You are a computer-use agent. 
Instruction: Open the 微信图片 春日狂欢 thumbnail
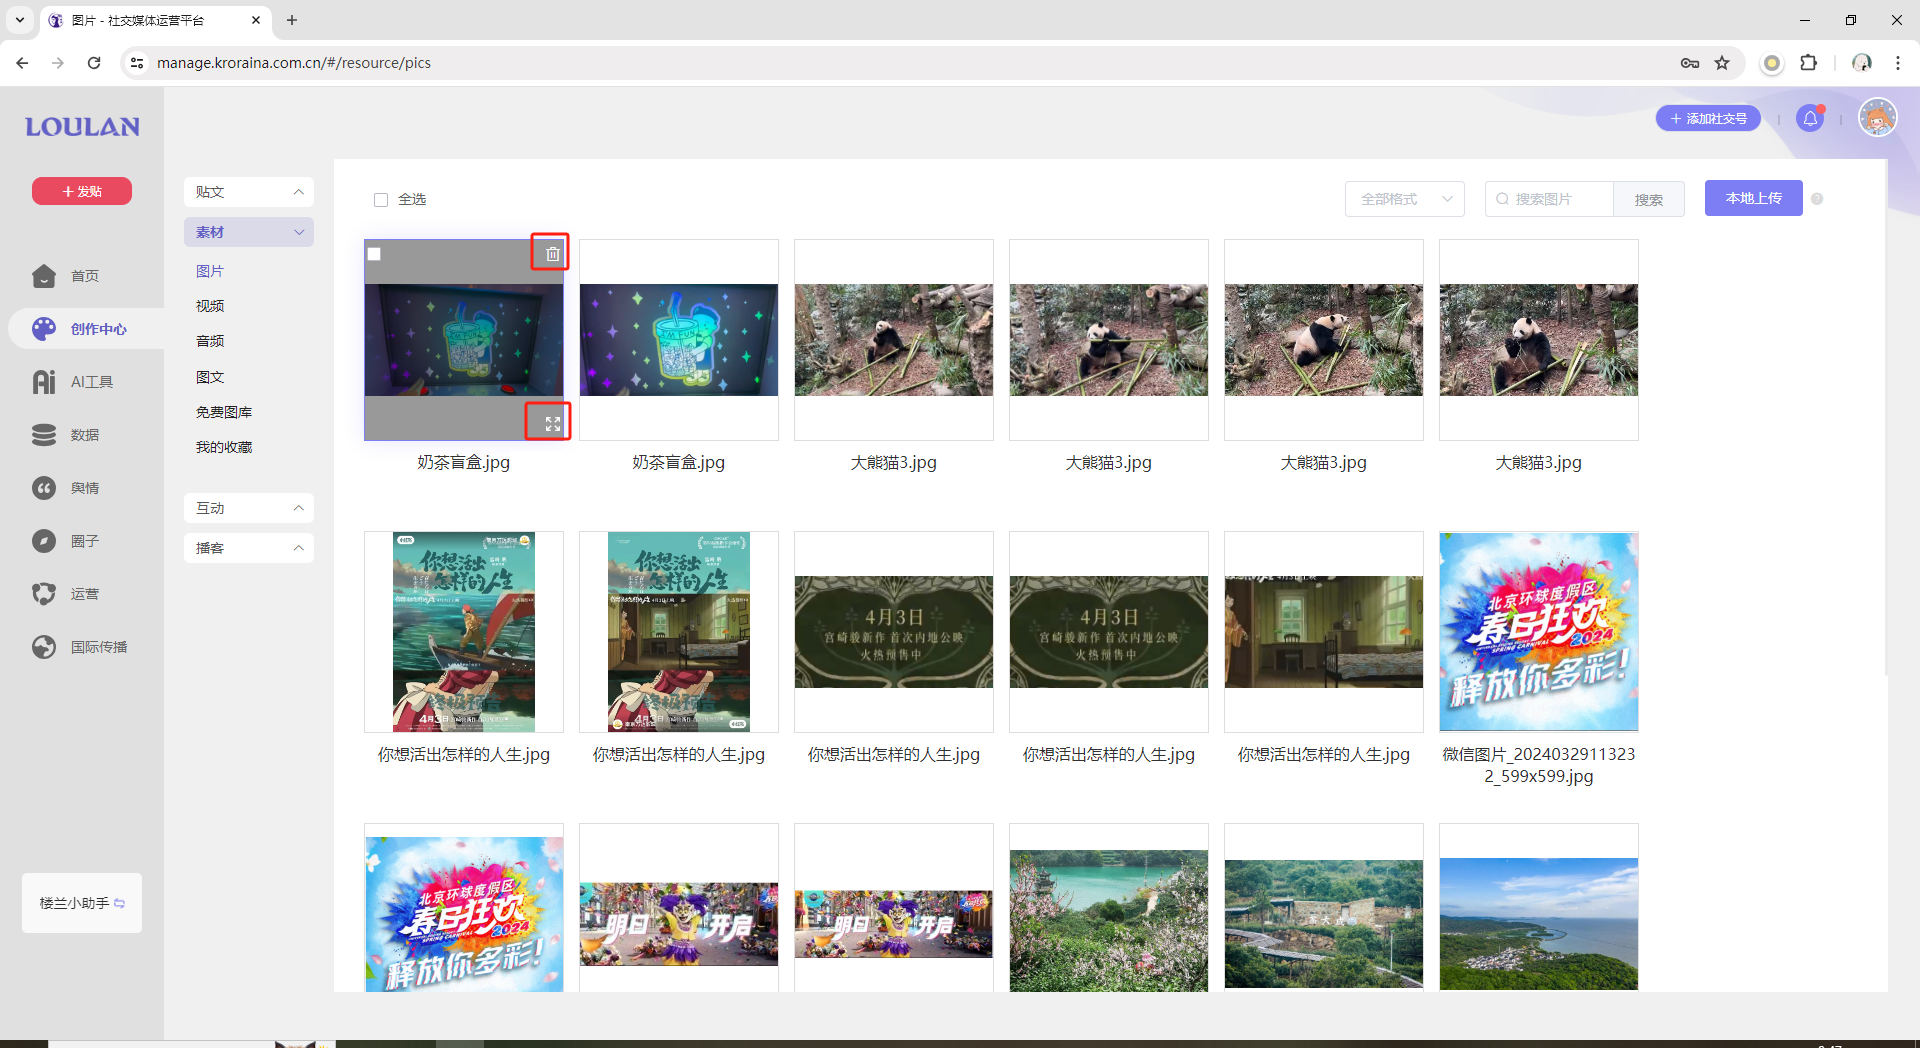coord(1539,632)
